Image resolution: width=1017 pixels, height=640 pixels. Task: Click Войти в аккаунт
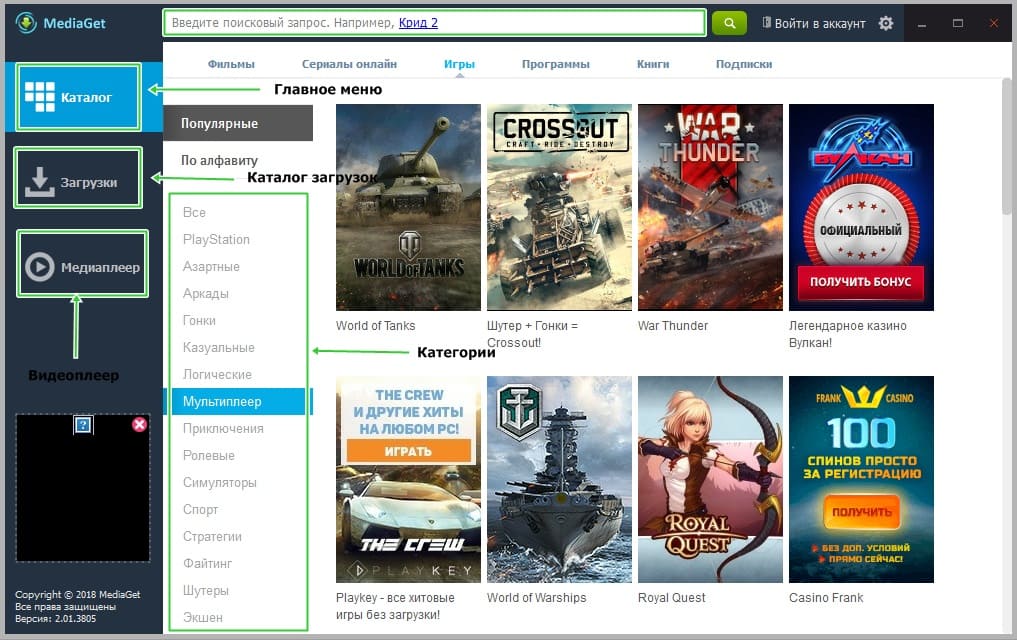tap(820, 23)
